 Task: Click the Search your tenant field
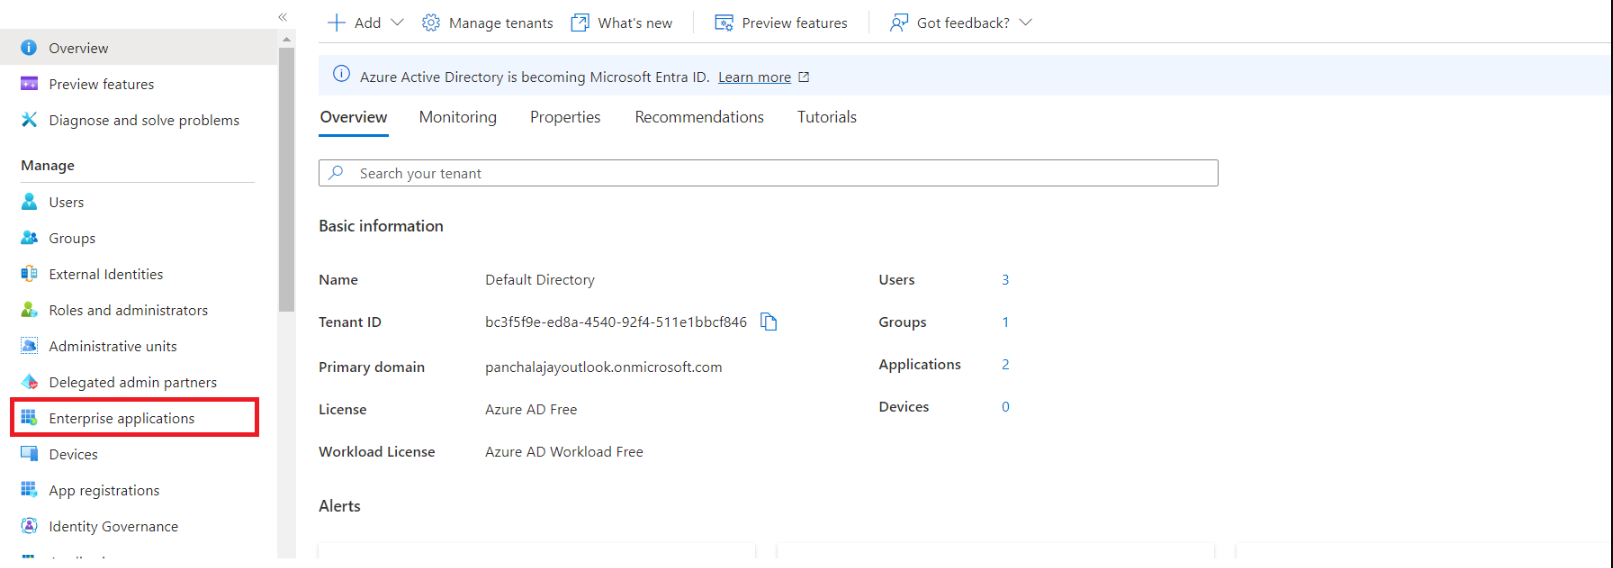pos(768,173)
